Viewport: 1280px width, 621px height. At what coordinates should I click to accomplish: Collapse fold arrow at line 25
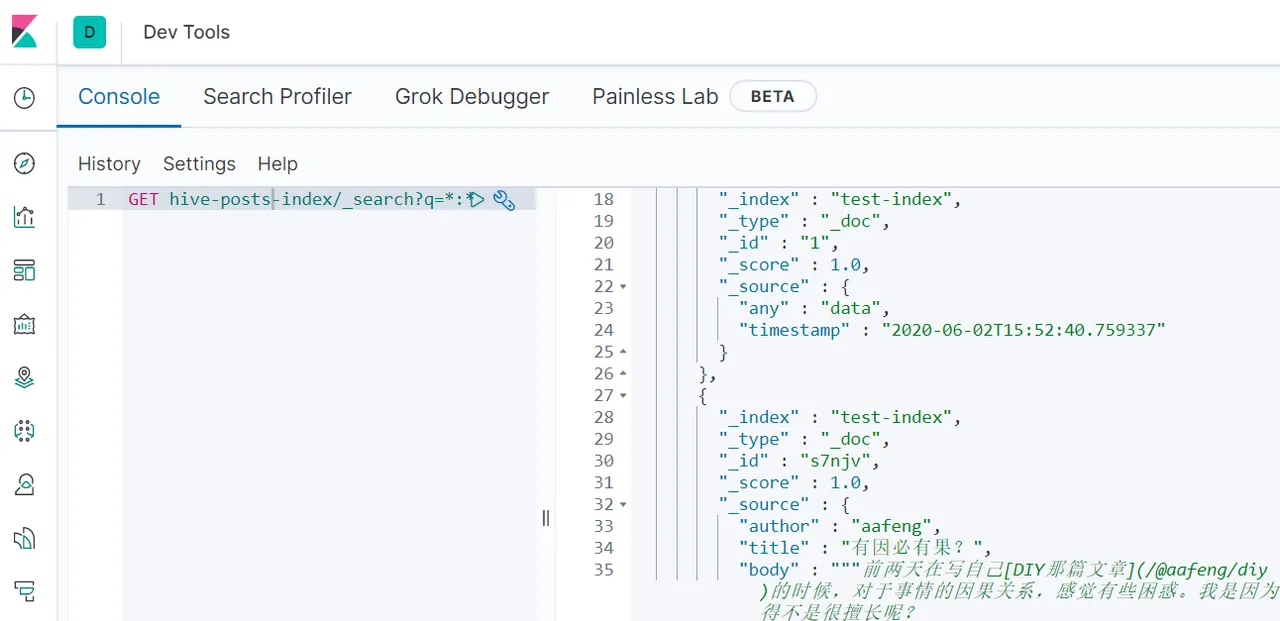pos(624,352)
